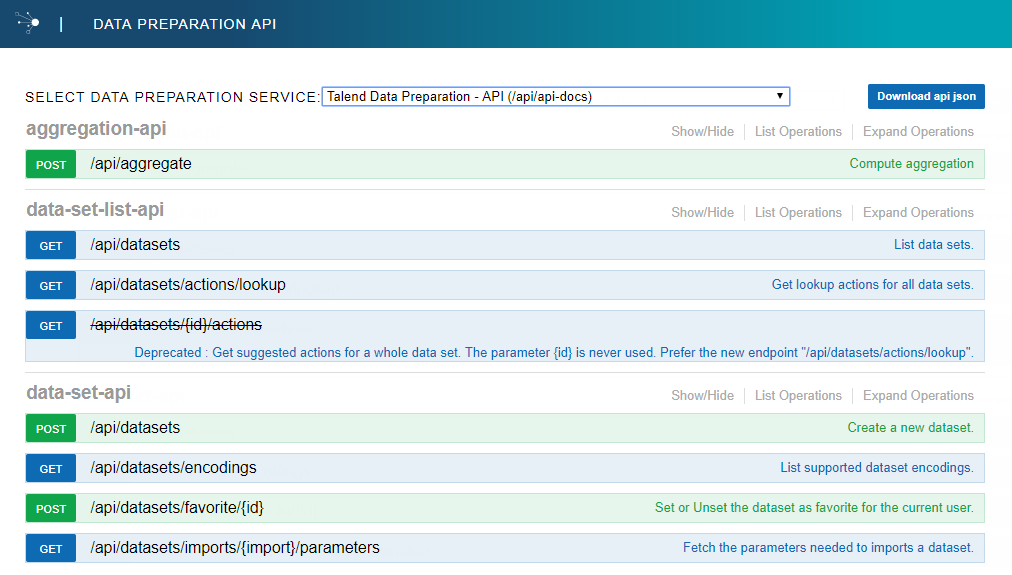Open the data preparation service dropdown
1012x575 pixels.
pyautogui.click(x=555, y=97)
